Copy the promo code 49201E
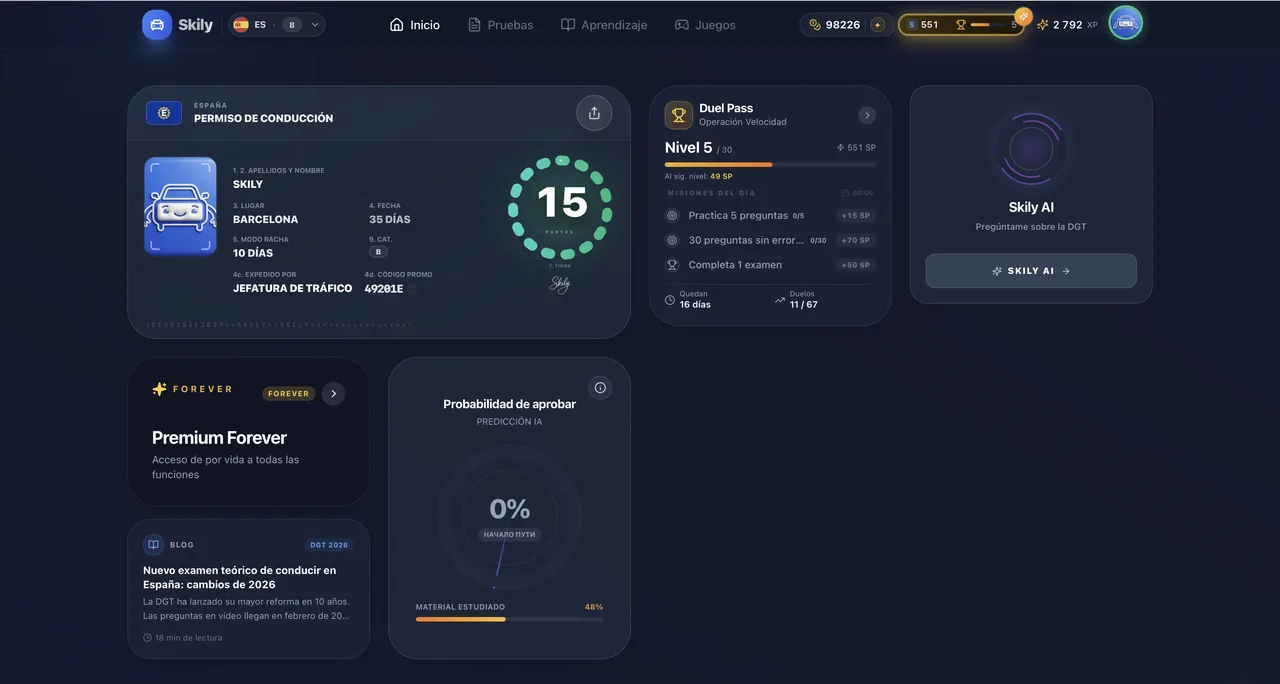Screen dimensions: 1280x684 [x=412, y=289]
